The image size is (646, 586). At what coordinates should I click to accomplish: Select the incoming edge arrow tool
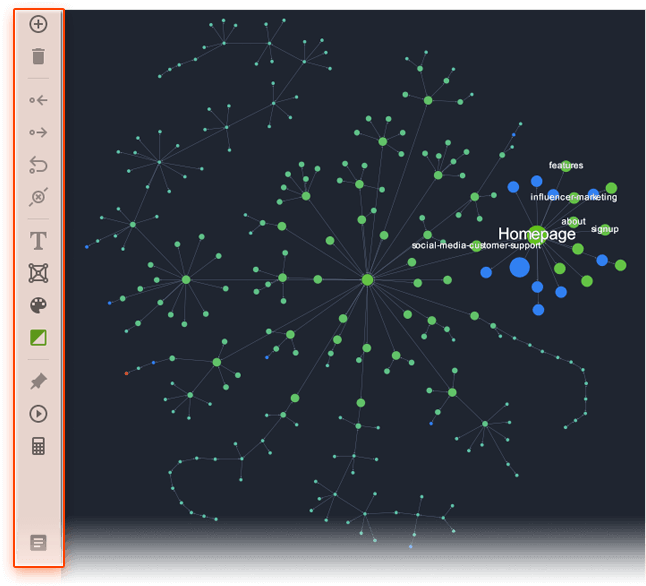(39, 100)
